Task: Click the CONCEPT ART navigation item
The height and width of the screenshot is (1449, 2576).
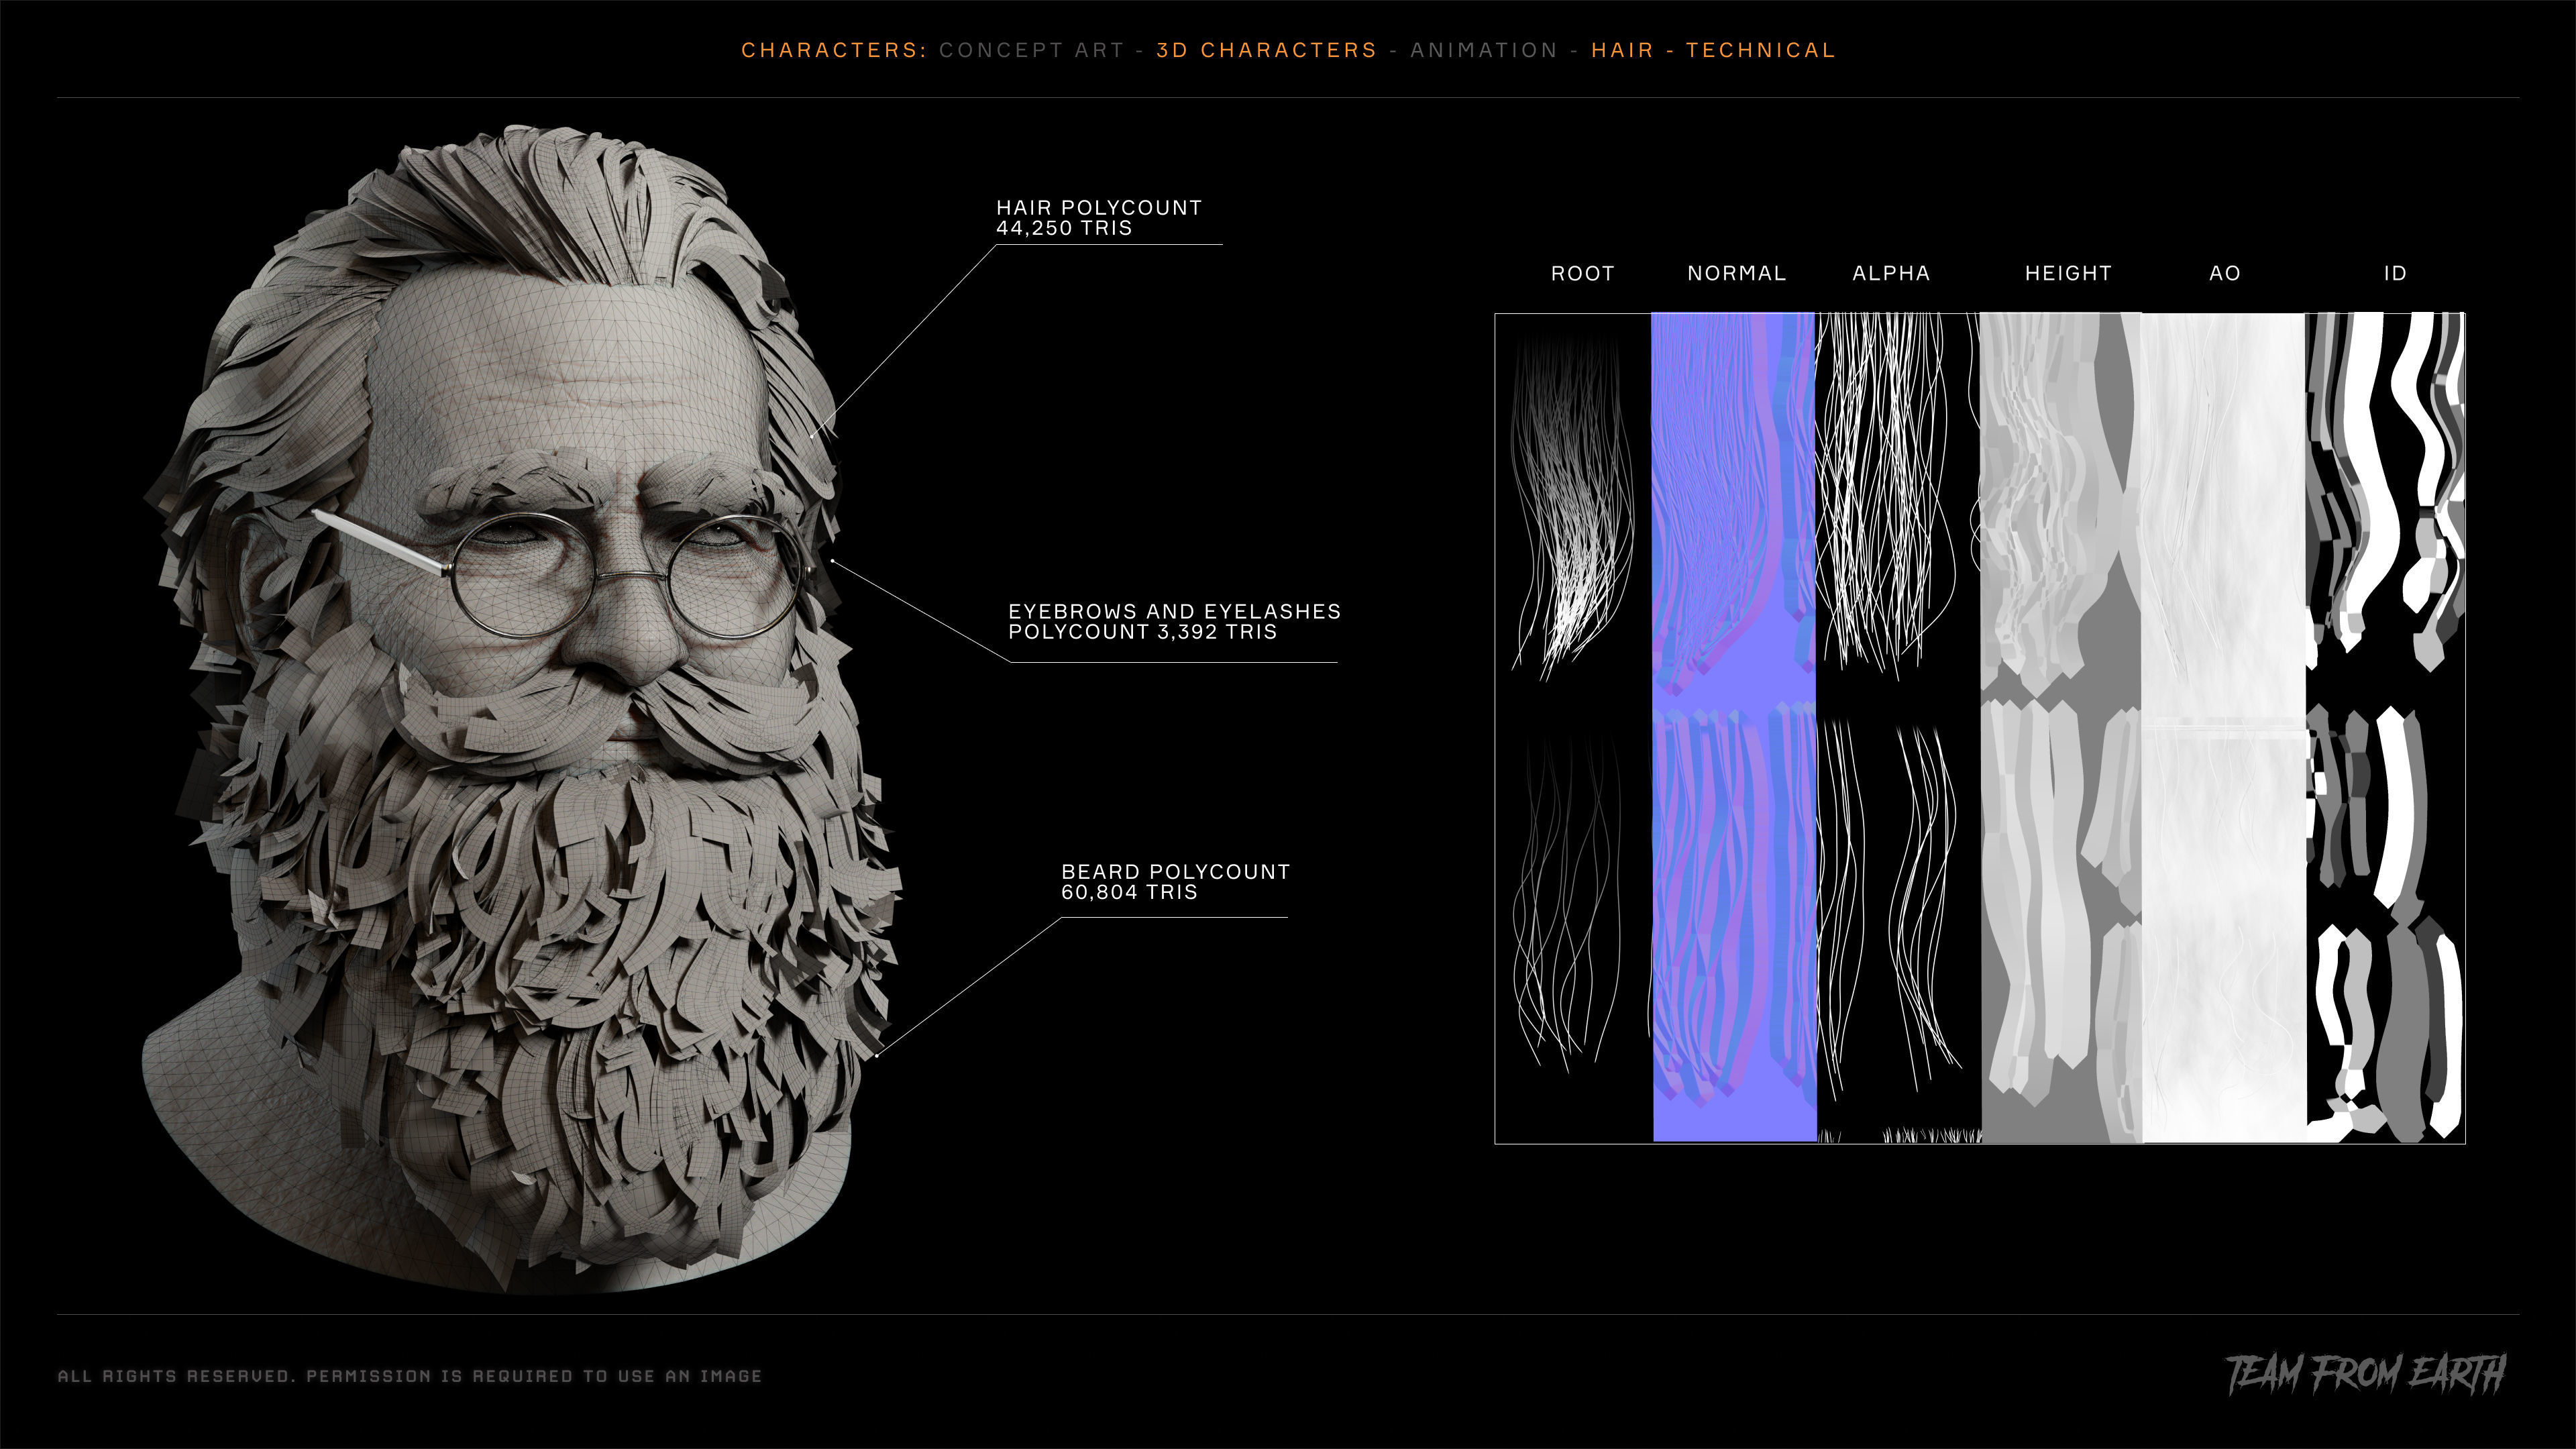Action: coord(1031,50)
